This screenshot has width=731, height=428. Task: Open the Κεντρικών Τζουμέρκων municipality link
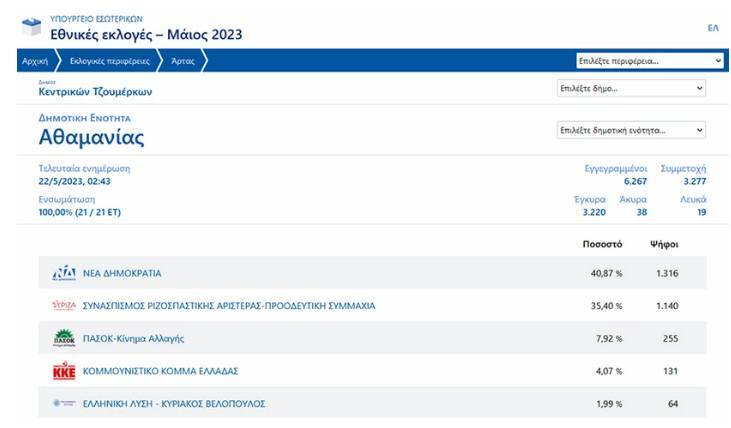point(95,92)
